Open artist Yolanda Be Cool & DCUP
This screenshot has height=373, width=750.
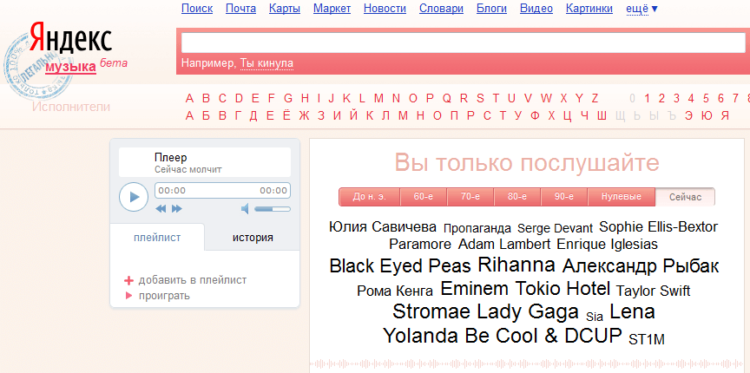pos(502,336)
